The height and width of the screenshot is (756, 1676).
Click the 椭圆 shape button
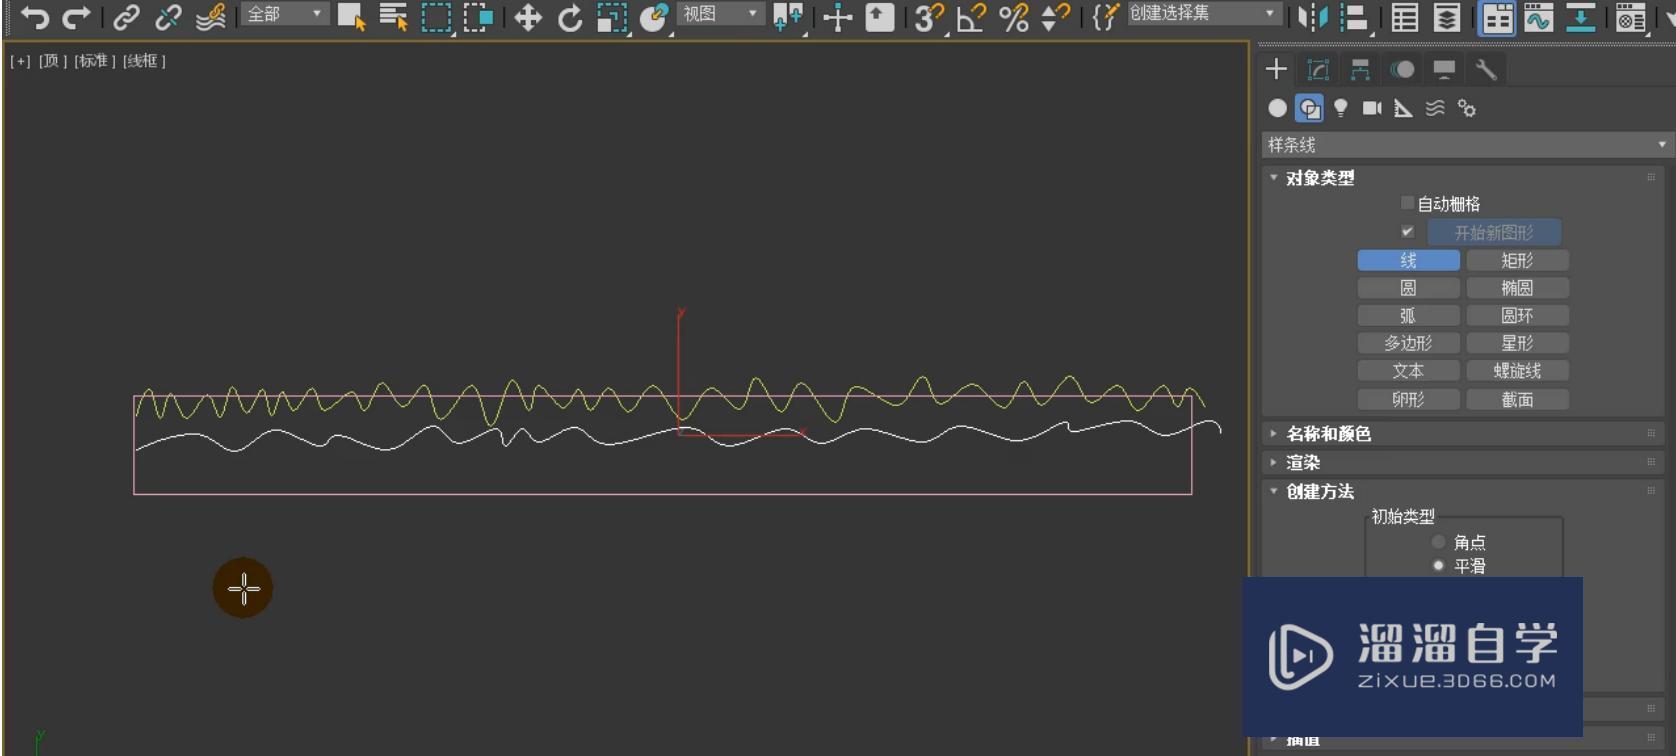(1517, 288)
